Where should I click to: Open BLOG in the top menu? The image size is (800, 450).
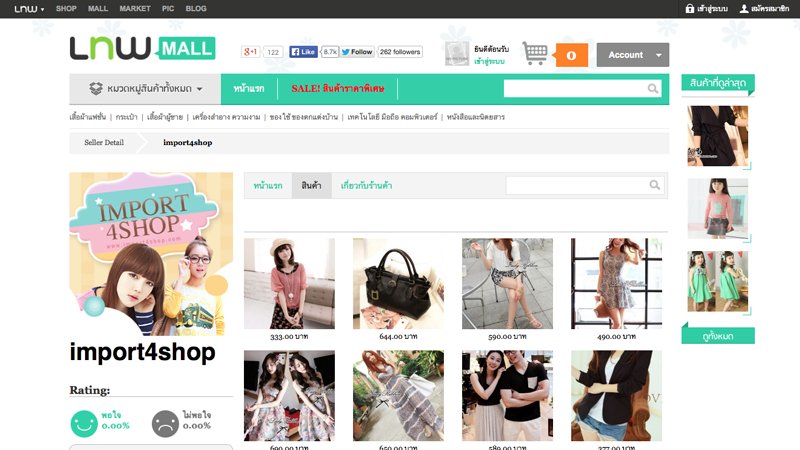point(196,9)
